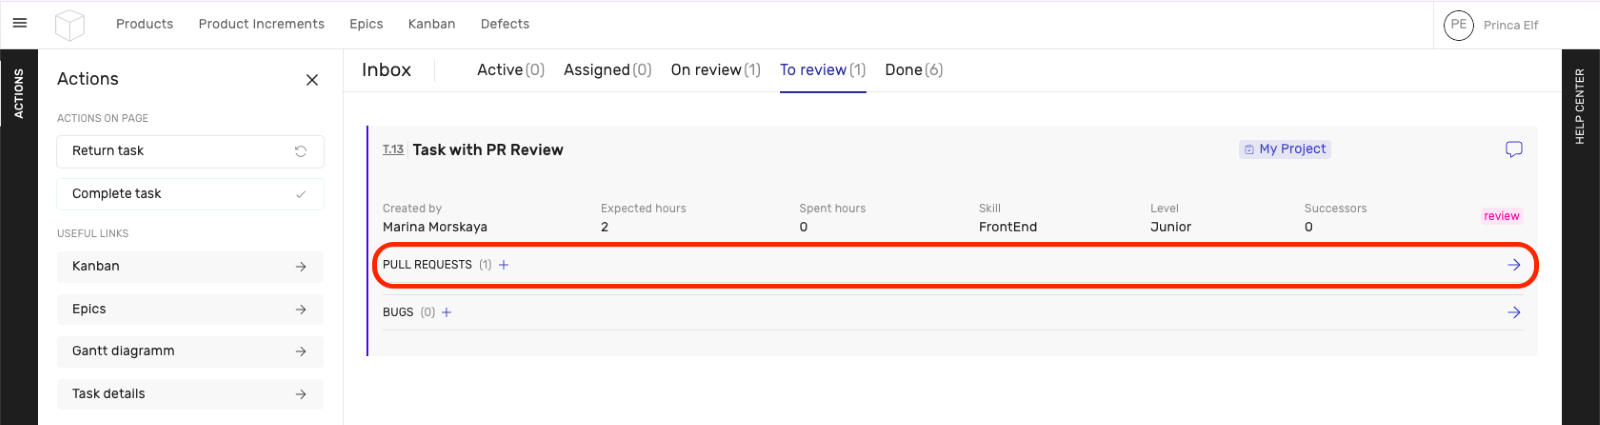
Task: Open the T.13 task link
Action: point(393,150)
